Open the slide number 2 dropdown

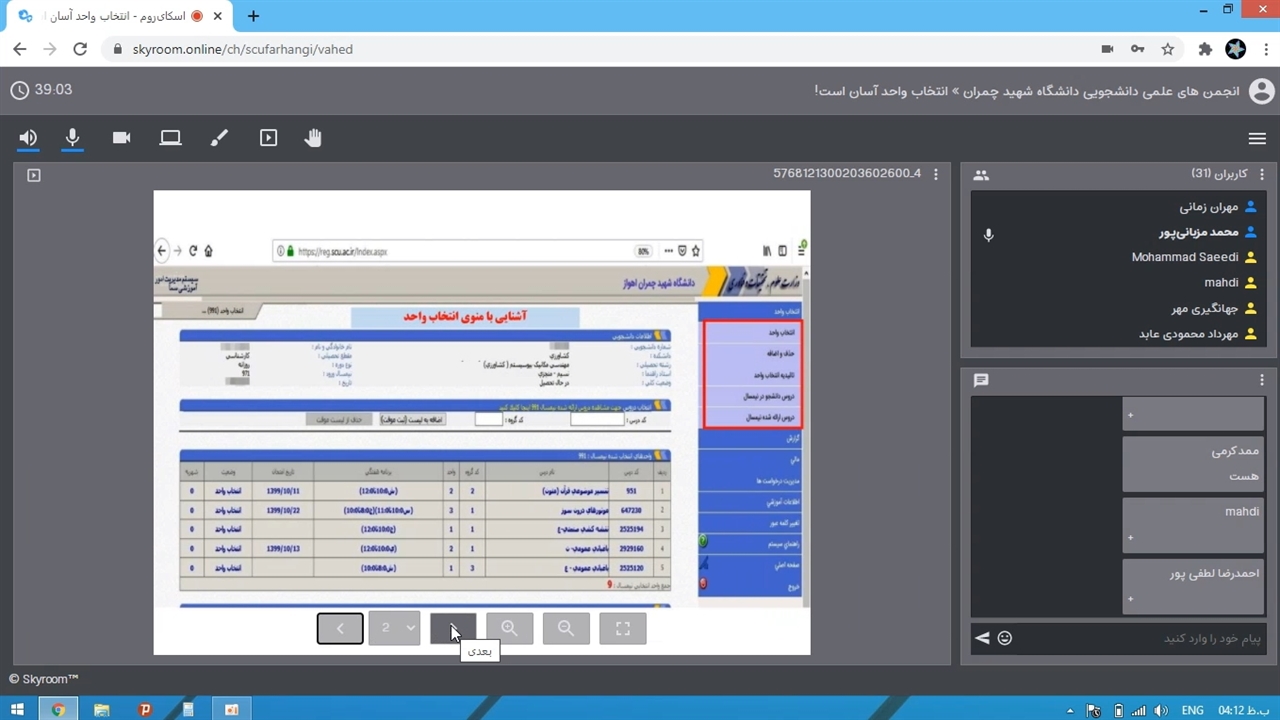(394, 628)
